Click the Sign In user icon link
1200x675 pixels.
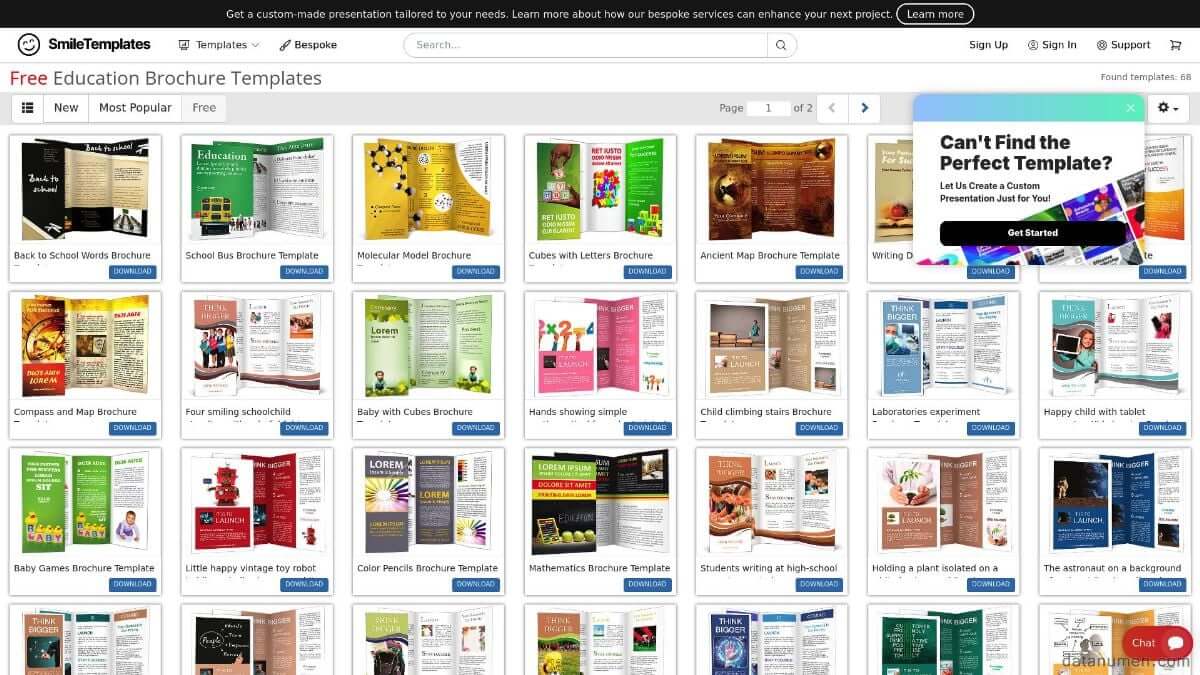1052,45
